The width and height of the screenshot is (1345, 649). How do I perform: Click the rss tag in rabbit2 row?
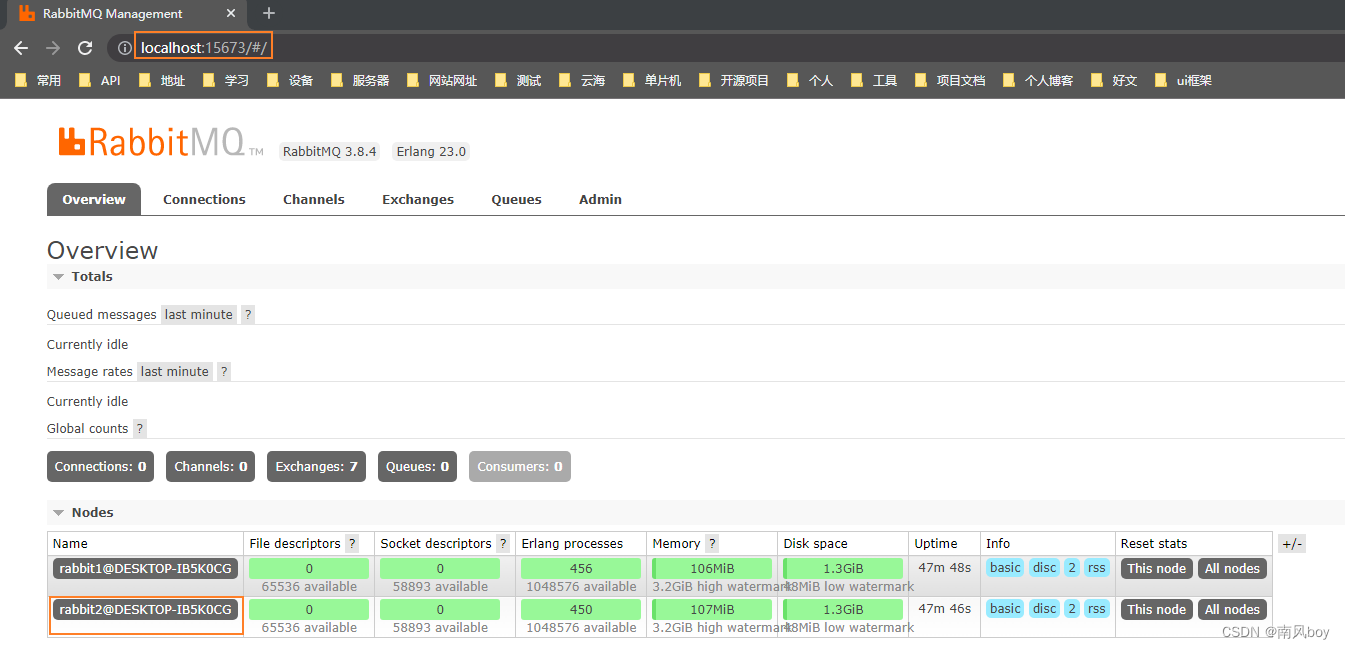pyautogui.click(x=1097, y=608)
